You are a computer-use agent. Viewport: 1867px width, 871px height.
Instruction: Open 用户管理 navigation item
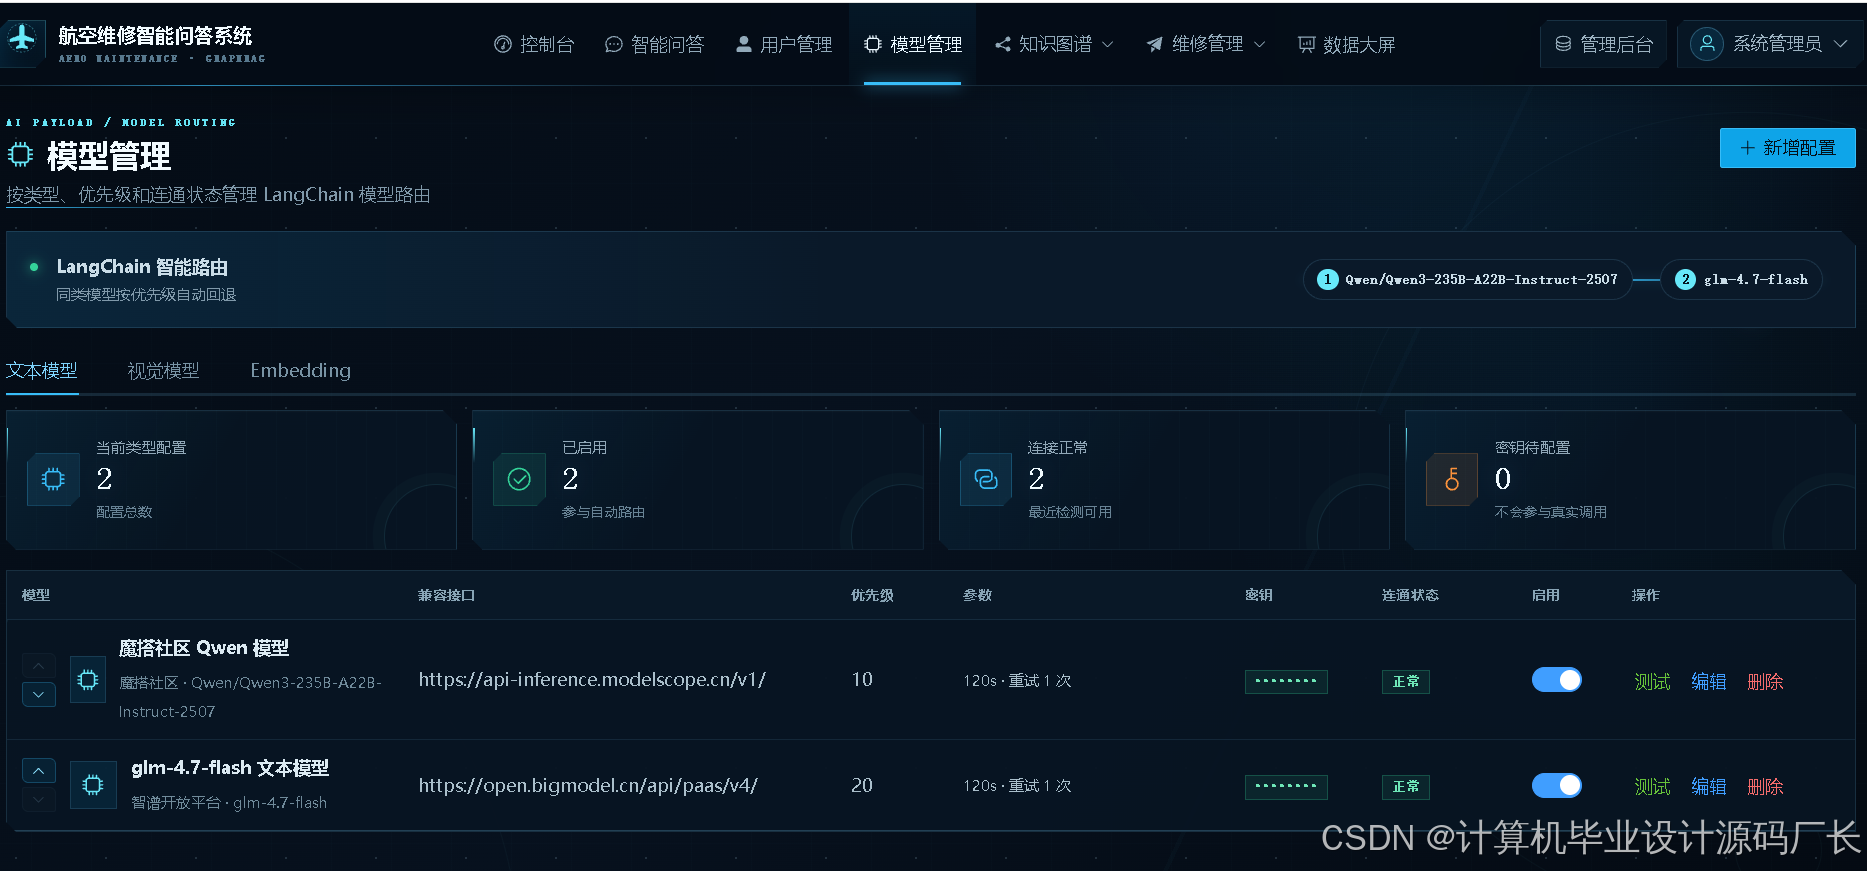(x=784, y=44)
